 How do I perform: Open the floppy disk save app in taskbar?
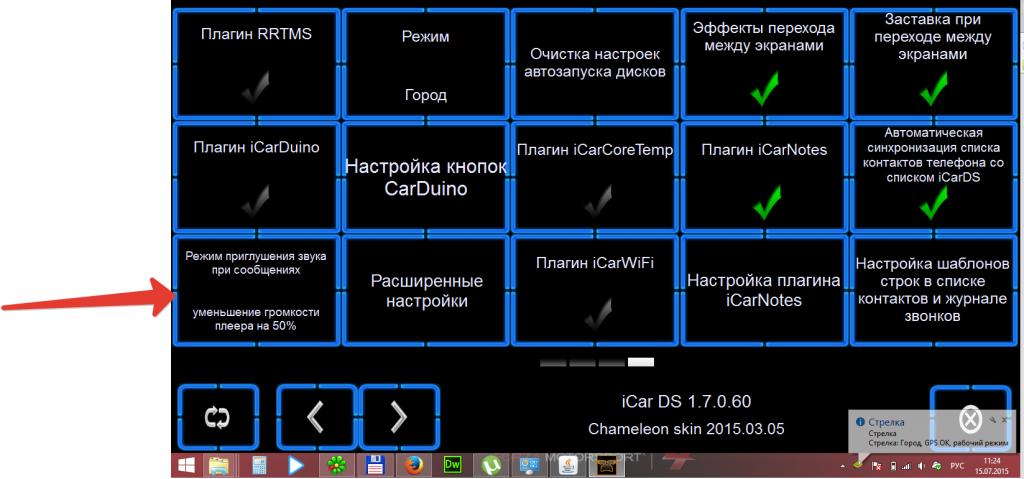tap(376, 465)
